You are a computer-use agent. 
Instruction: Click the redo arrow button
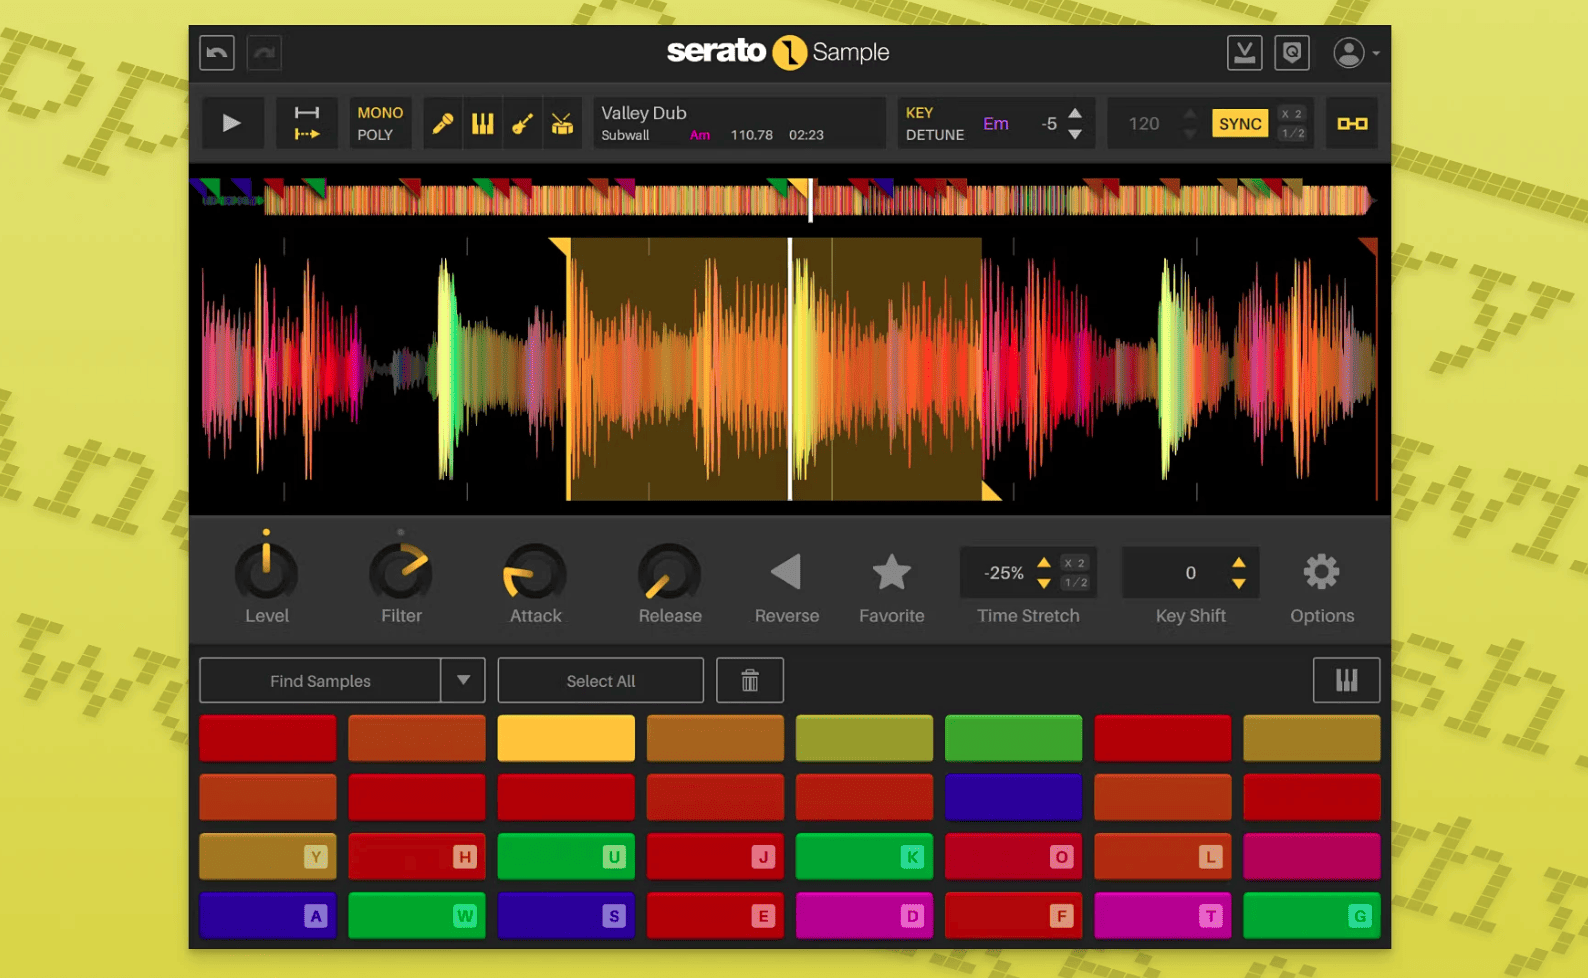pos(264,52)
